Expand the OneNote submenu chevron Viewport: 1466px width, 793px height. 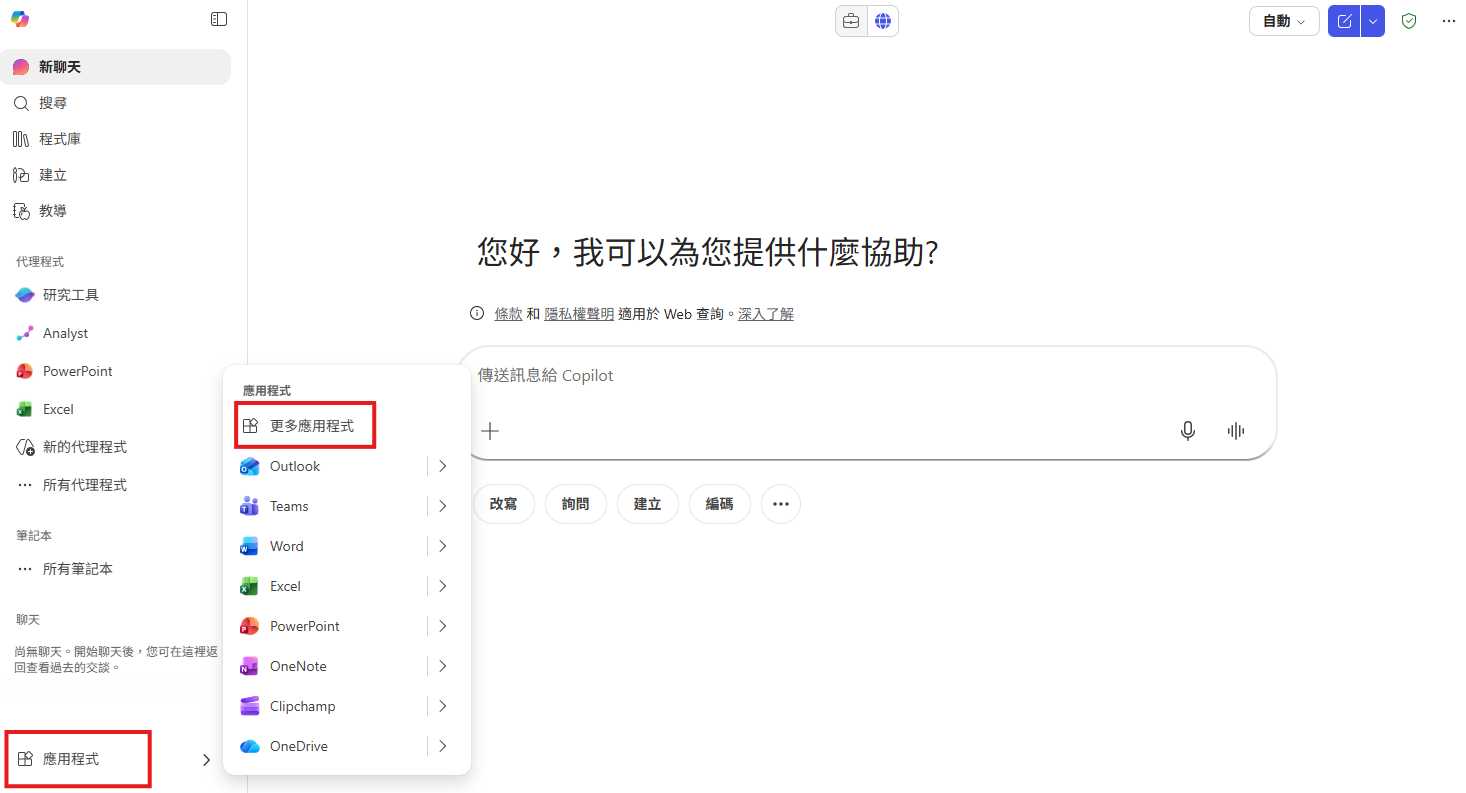(x=442, y=666)
